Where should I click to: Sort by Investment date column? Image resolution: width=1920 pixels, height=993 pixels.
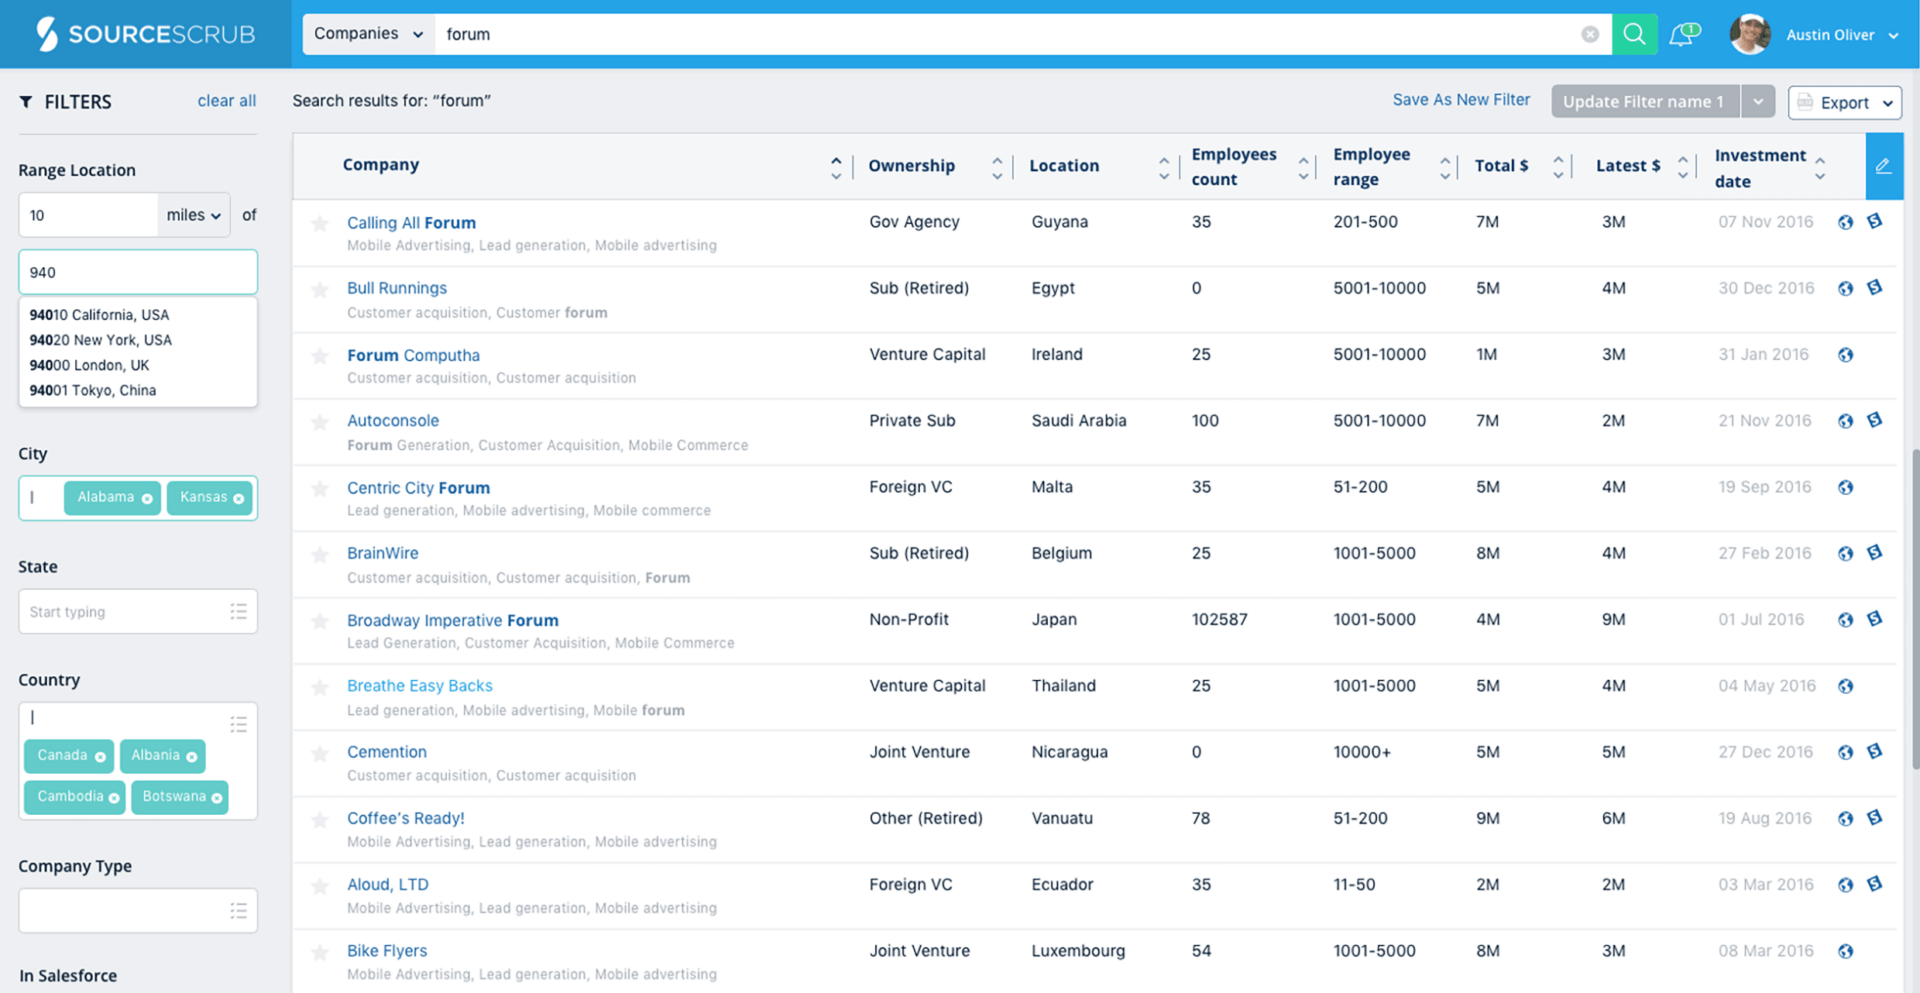[x=1820, y=167]
